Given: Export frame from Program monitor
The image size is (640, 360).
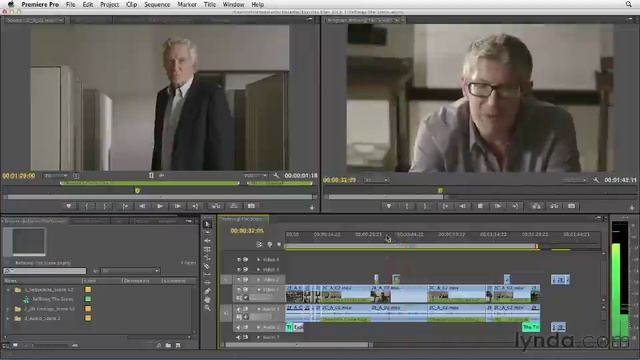Looking at the screenshot, I should (x=571, y=206).
